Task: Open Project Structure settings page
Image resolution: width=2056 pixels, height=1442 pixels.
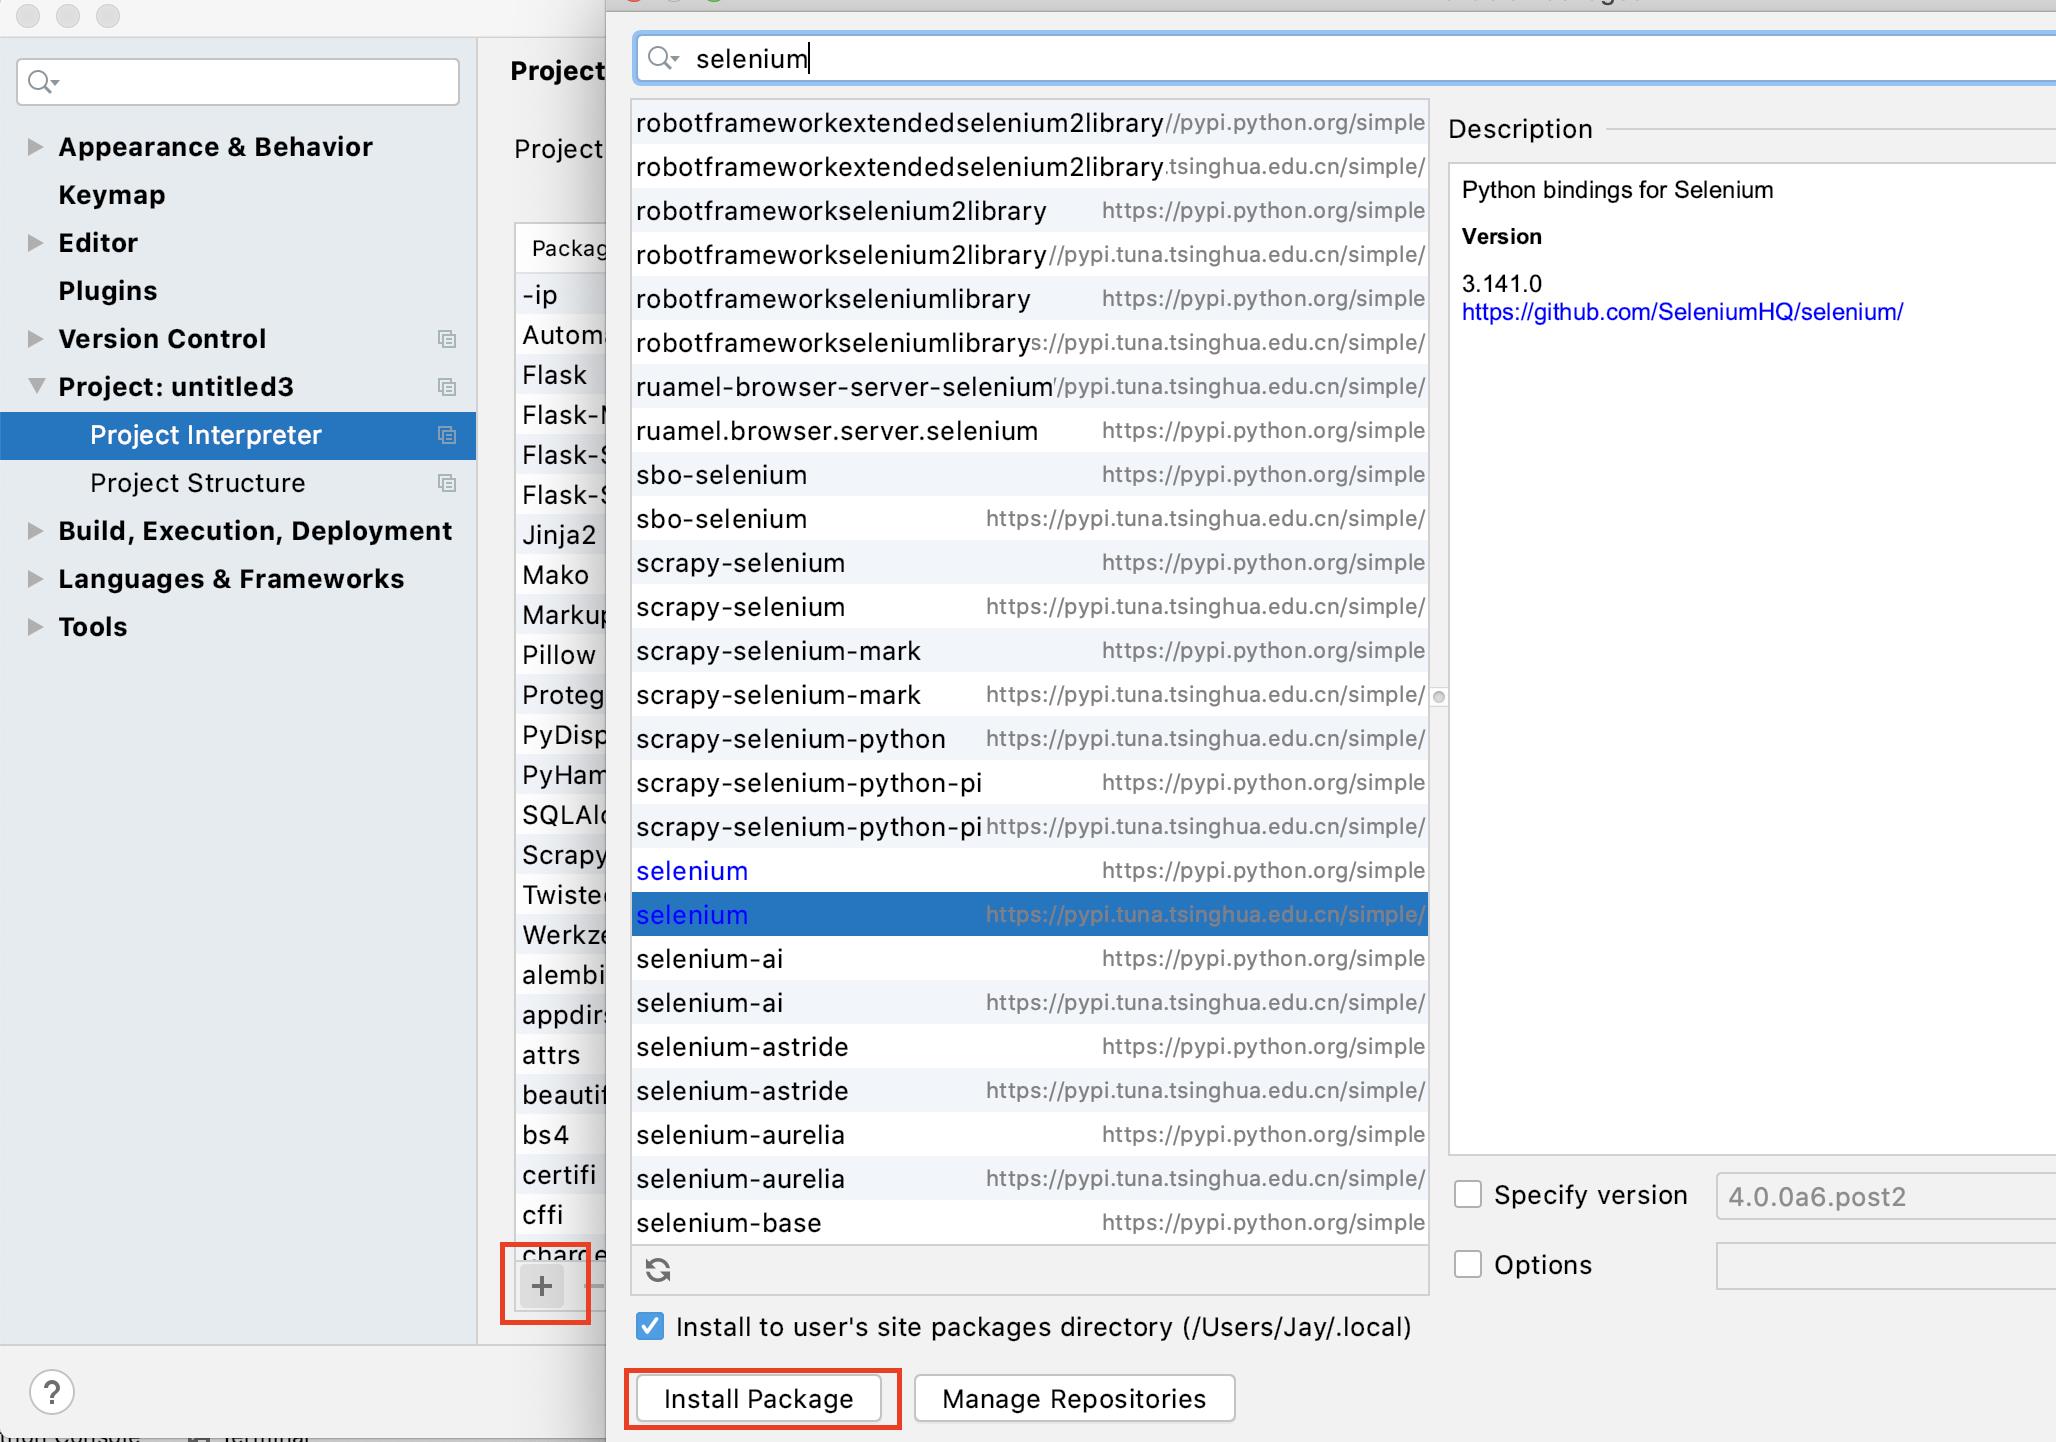Action: (198, 483)
